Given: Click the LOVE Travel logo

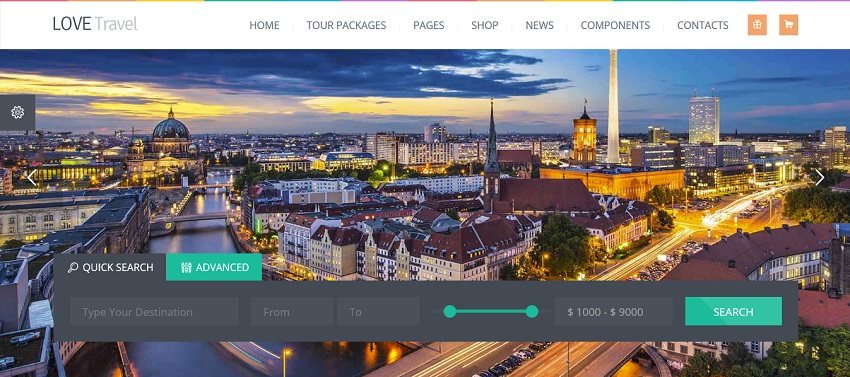Looking at the screenshot, I should [95, 24].
